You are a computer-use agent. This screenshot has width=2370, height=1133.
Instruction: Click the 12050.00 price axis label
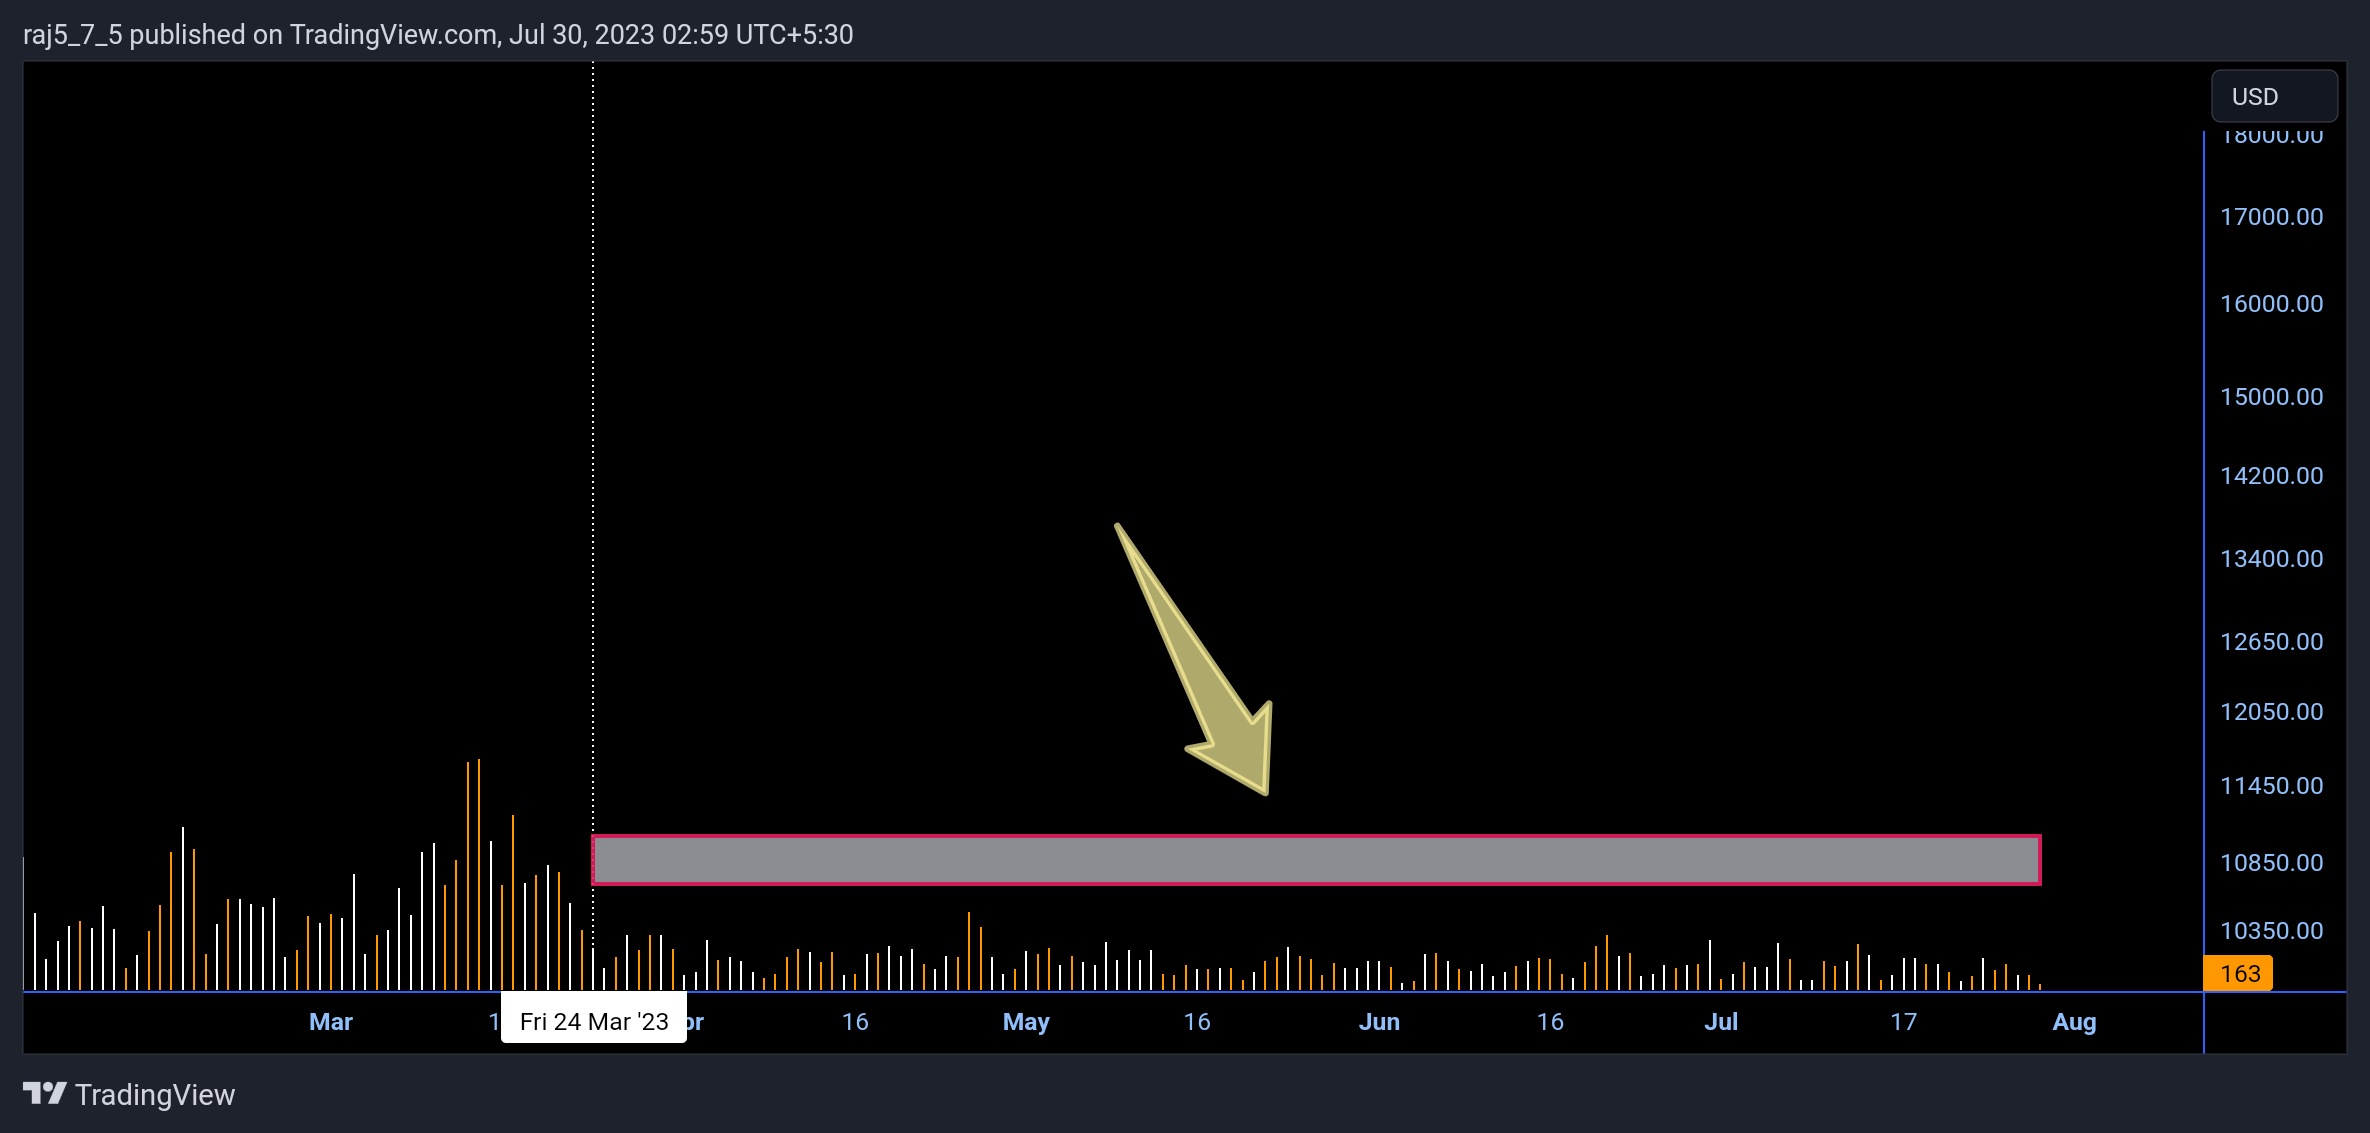click(2272, 712)
